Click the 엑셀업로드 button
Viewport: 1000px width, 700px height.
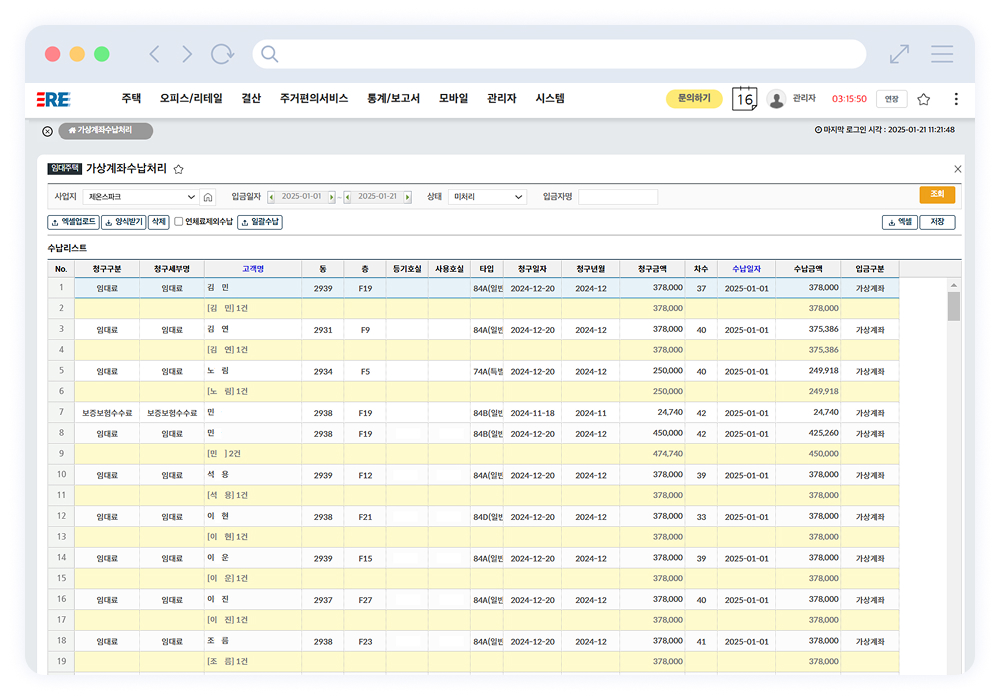tap(73, 222)
